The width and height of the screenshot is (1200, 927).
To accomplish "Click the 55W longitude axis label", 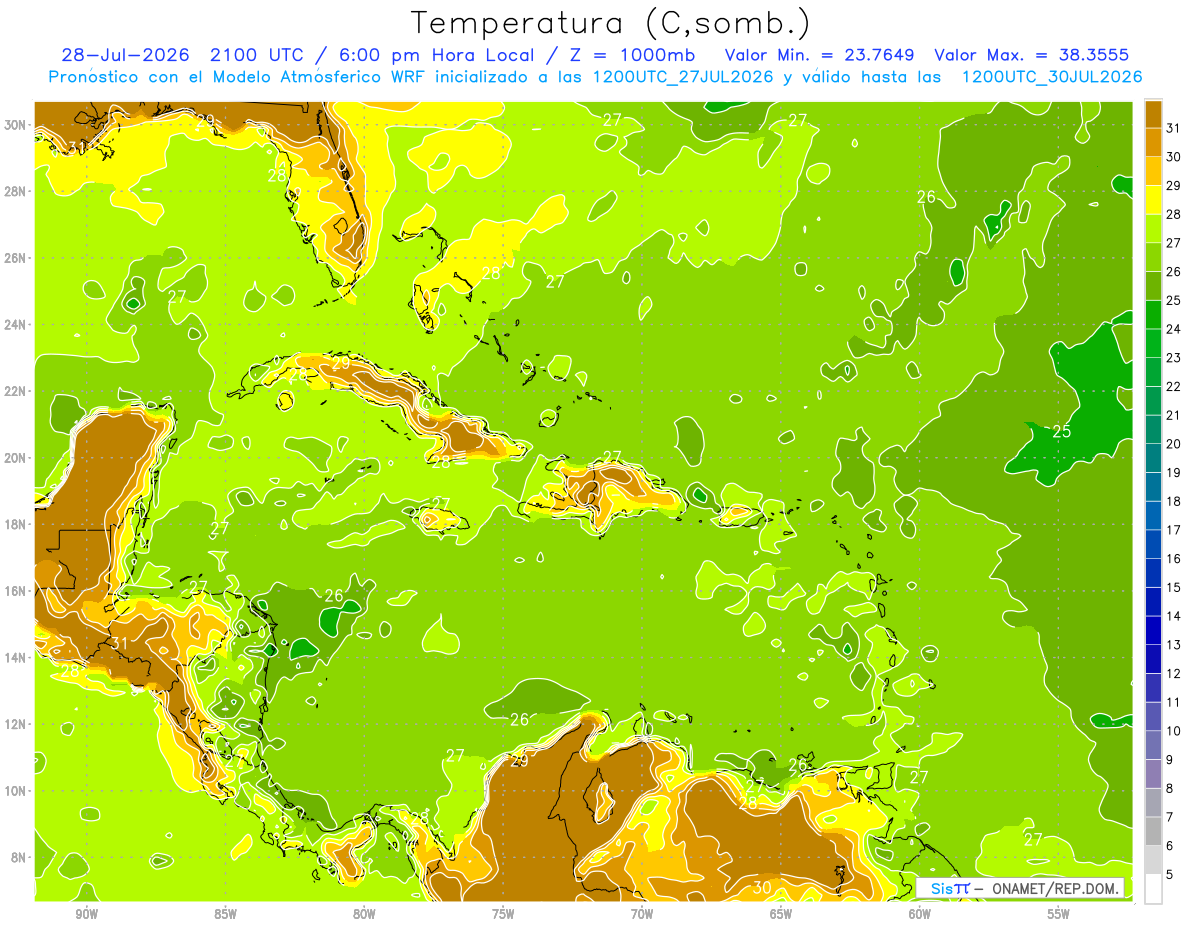I will click(1059, 914).
